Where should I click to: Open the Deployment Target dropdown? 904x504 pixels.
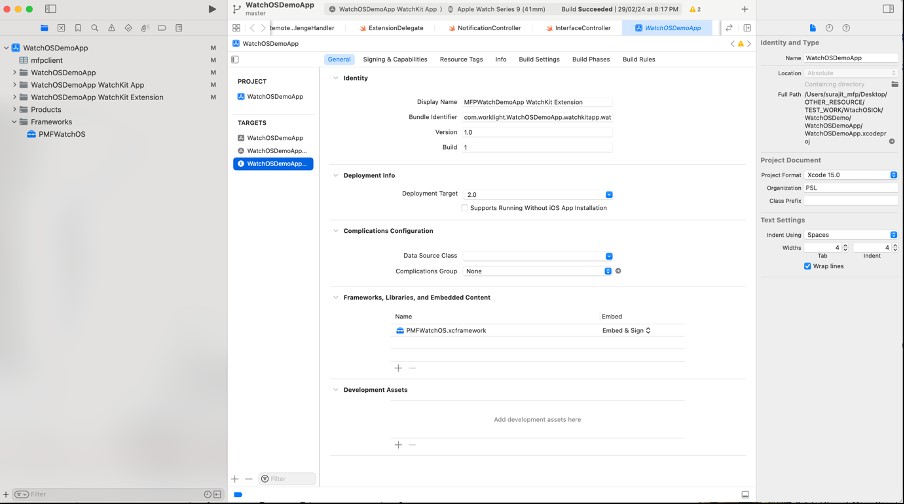(609, 194)
